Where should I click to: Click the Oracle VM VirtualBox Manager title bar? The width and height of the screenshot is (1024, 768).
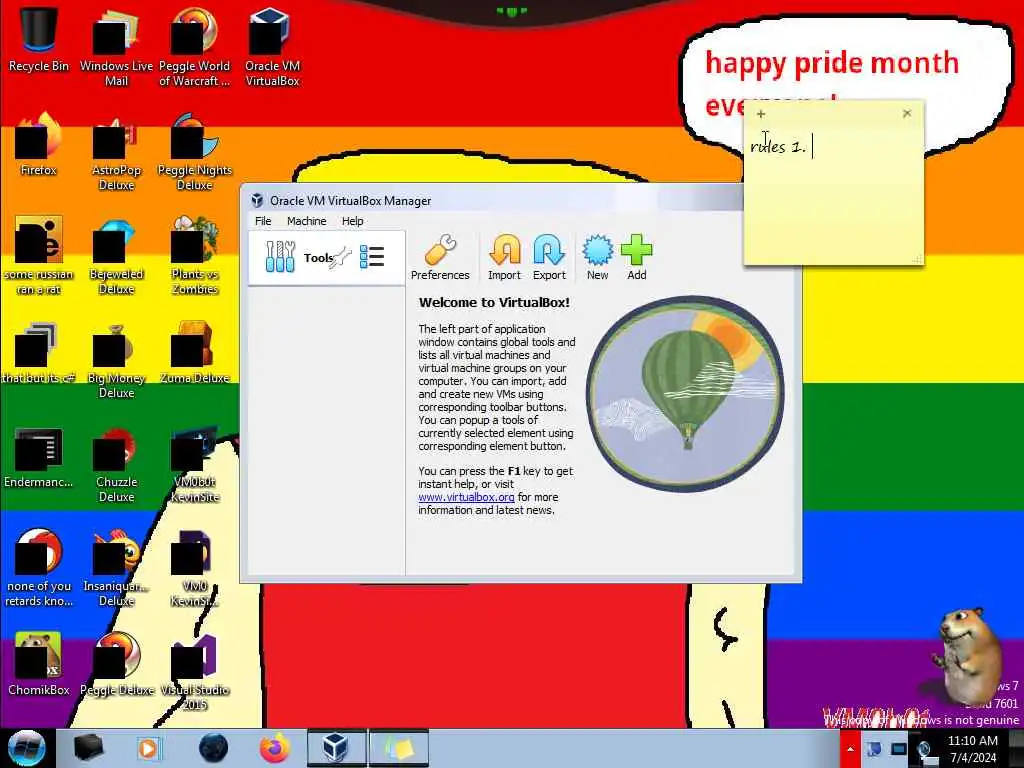[x=496, y=200]
